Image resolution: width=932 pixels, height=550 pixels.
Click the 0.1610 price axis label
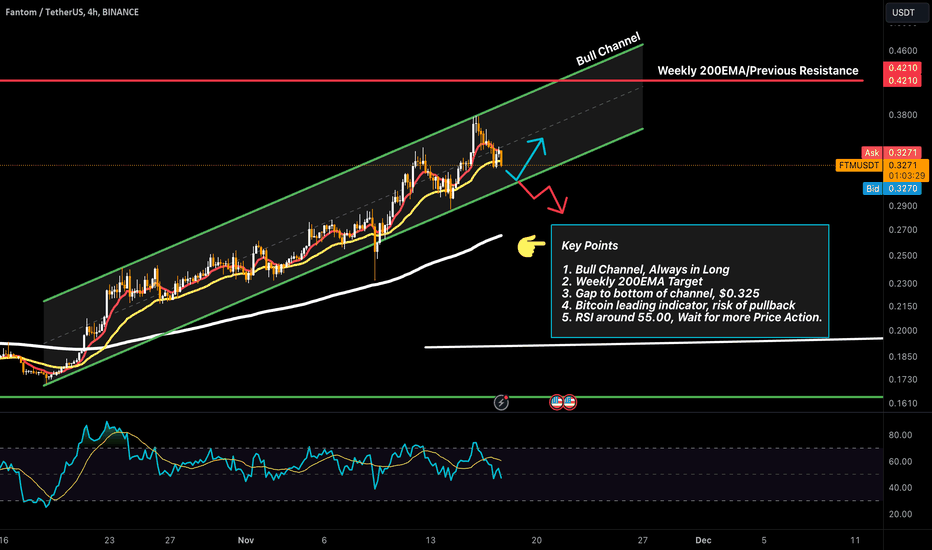[x=902, y=403]
